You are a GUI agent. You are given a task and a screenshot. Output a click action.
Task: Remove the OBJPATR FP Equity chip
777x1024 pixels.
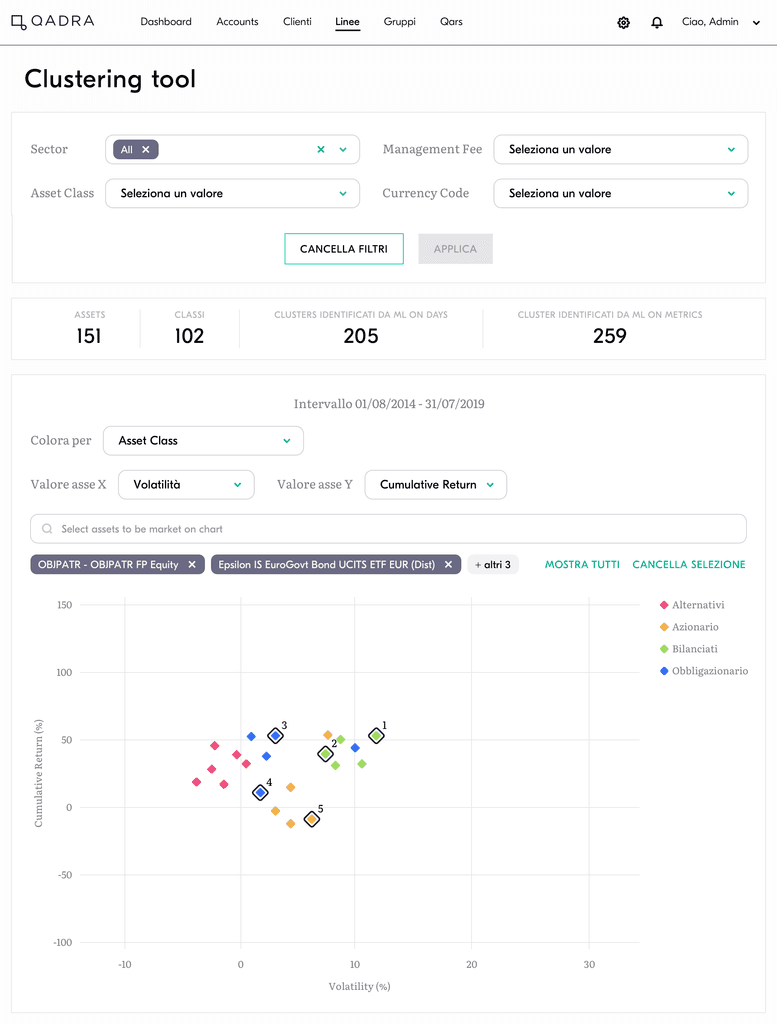tap(192, 565)
